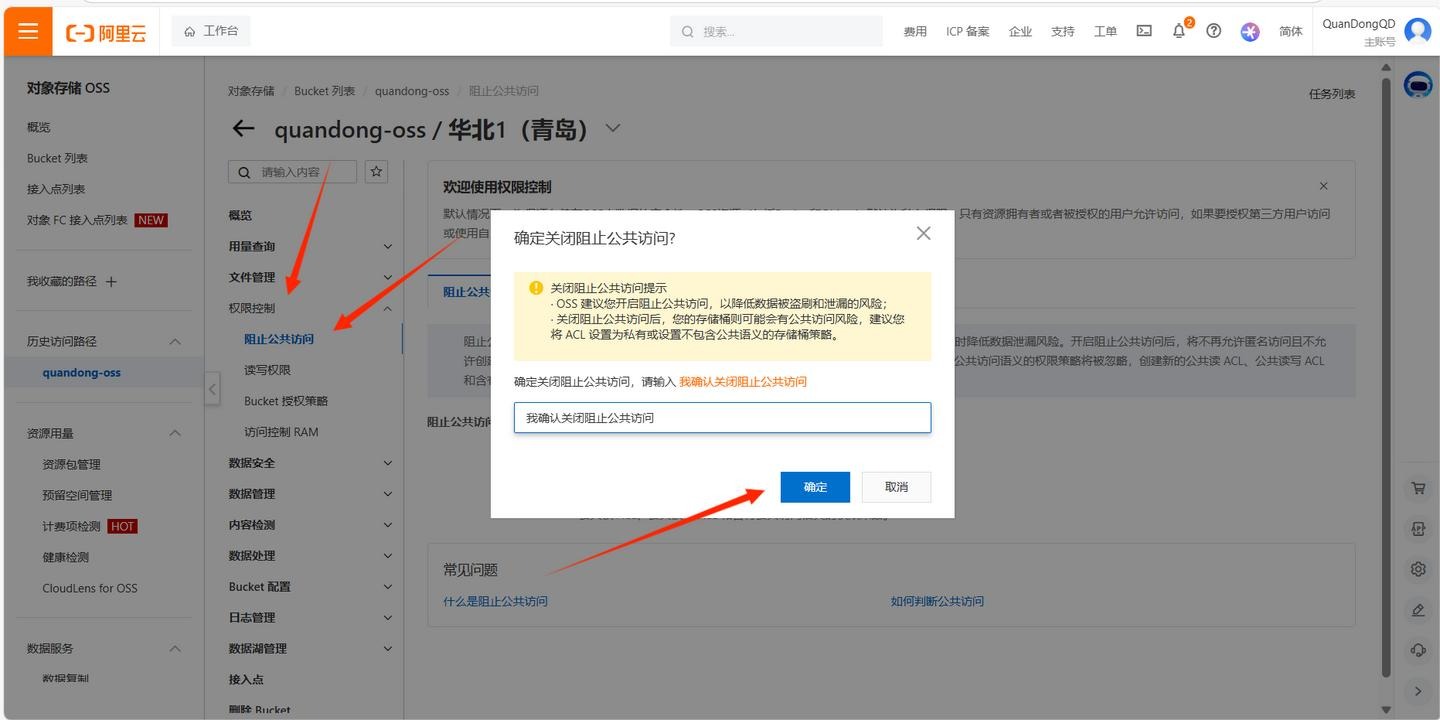Close the confirmation dialog with X
Screen dimensions: 1440x720
923,233
